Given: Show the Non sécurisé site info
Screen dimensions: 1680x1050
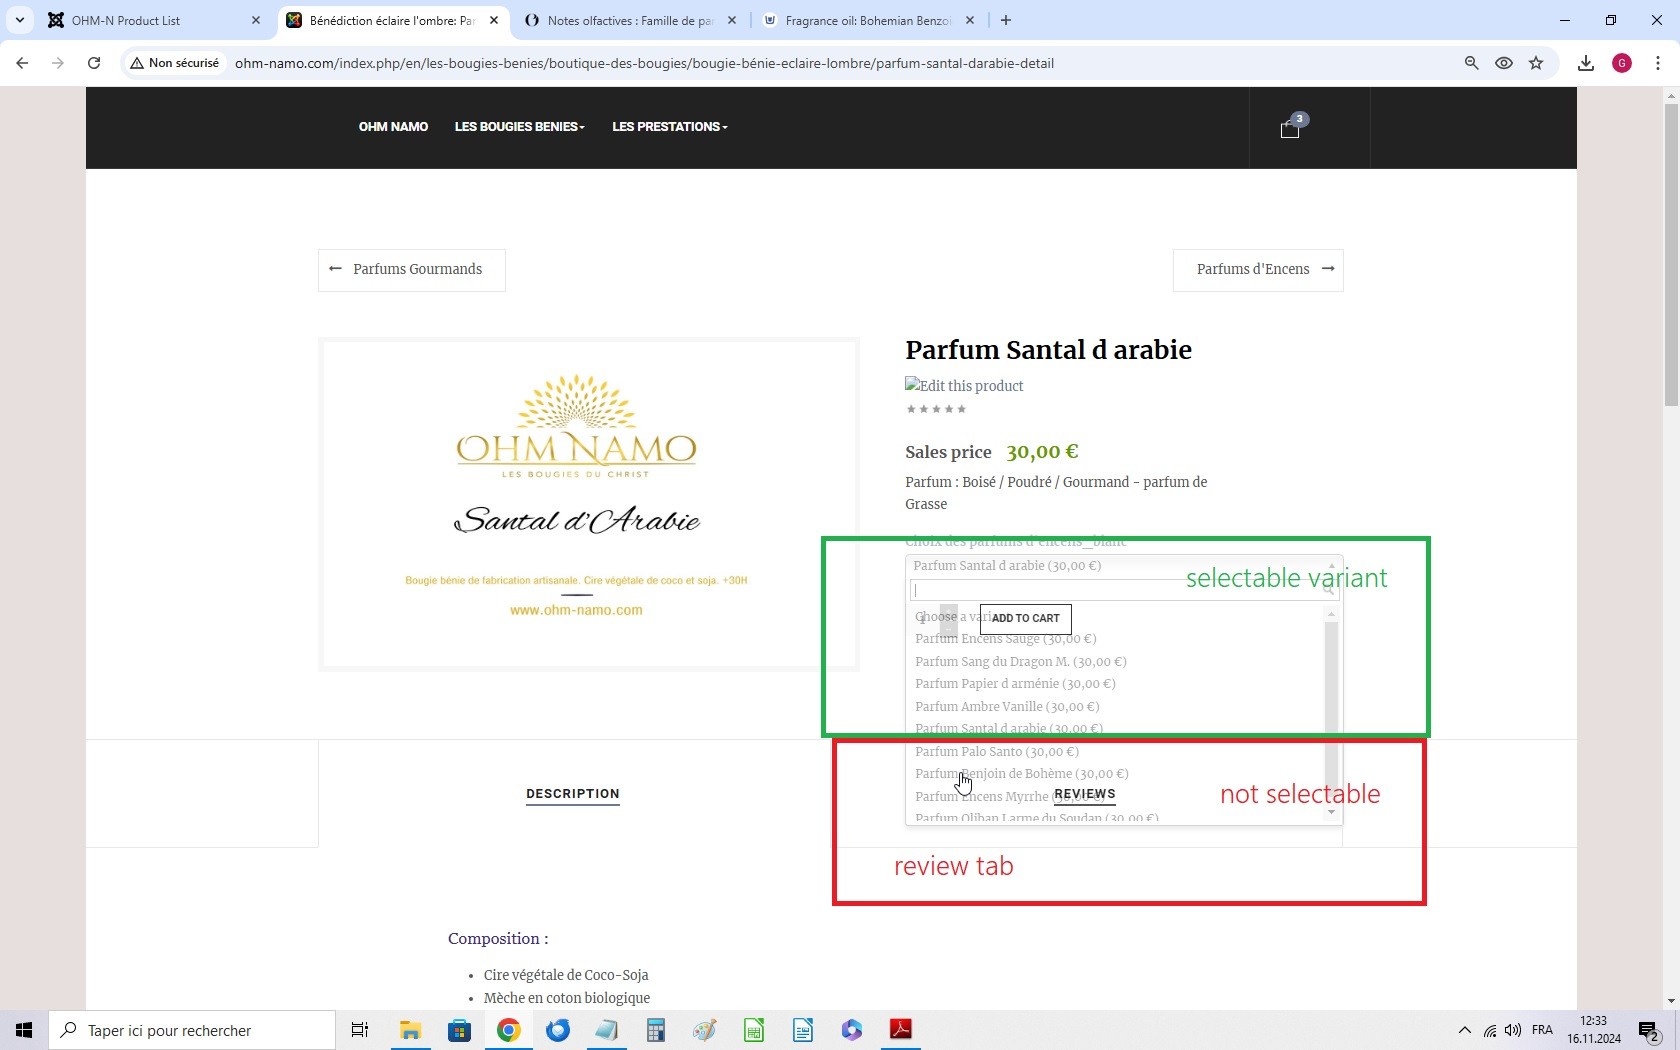Looking at the screenshot, I should [x=174, y=63].
